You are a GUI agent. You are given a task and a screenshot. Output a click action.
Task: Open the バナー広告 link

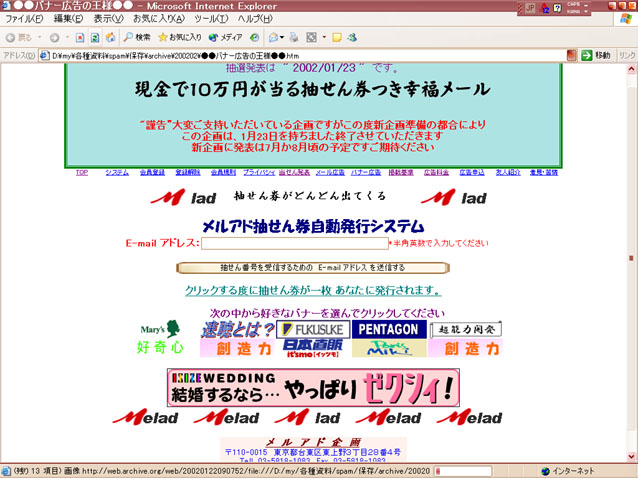click(x=366, y=172)
